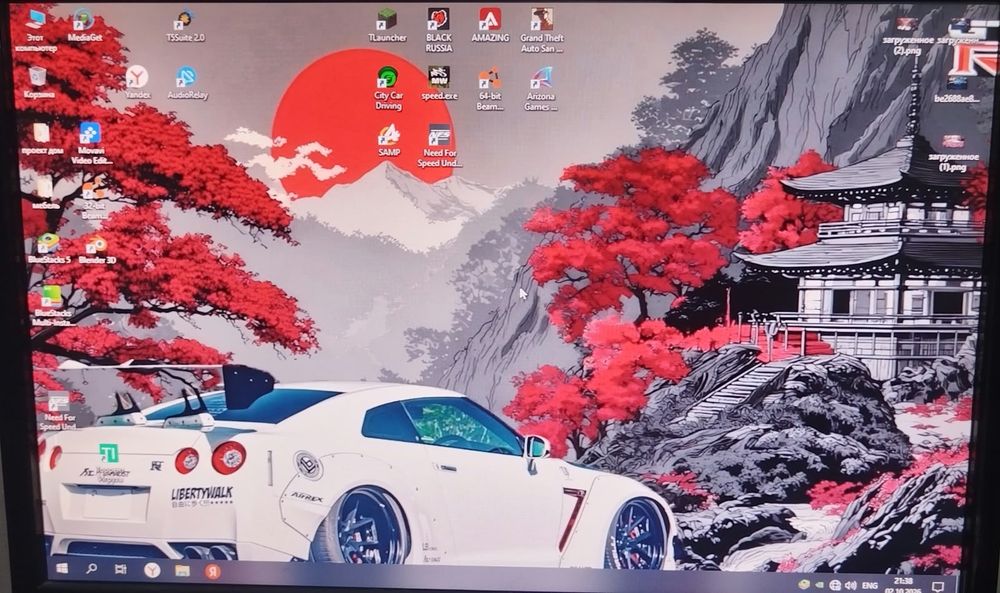Open the volume speaker tray icon

point(850,585)
